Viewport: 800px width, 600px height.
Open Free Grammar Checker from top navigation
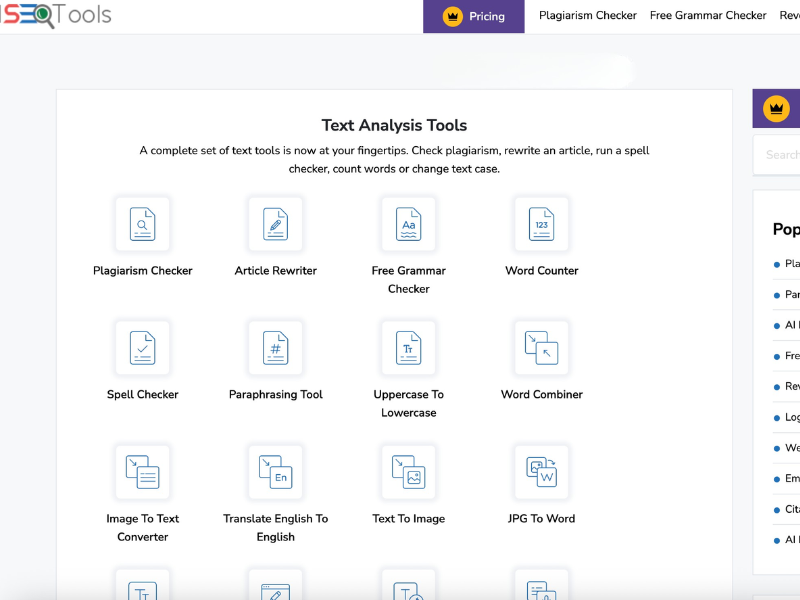(708, 15)
